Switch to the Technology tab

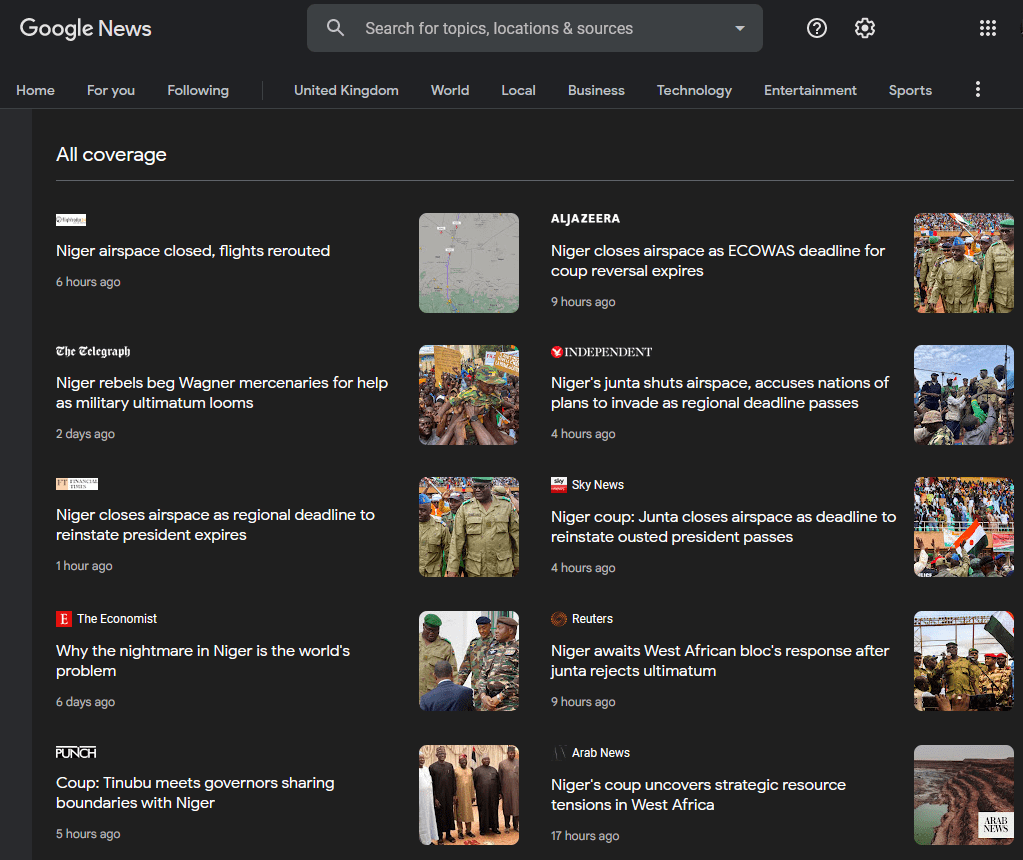(694, 90)
